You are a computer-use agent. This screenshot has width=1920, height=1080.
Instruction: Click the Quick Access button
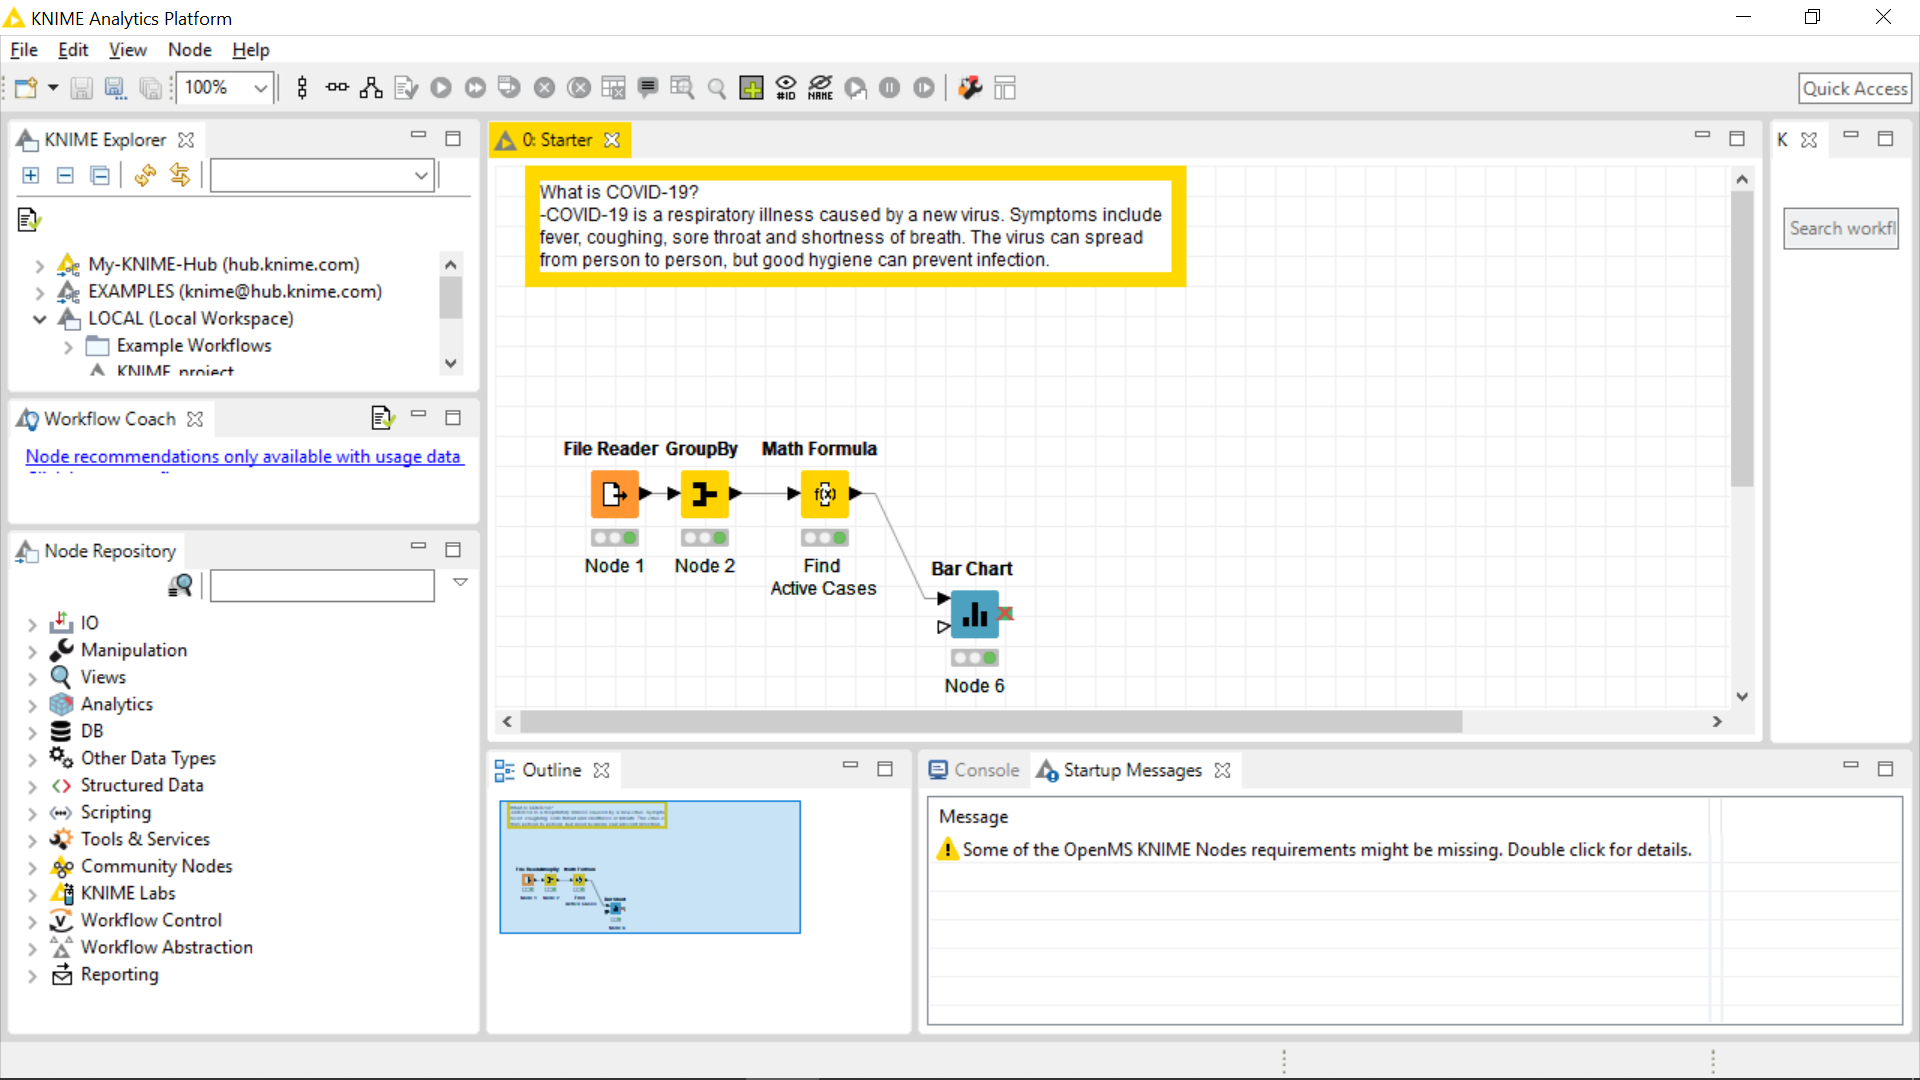[1853, 88]
